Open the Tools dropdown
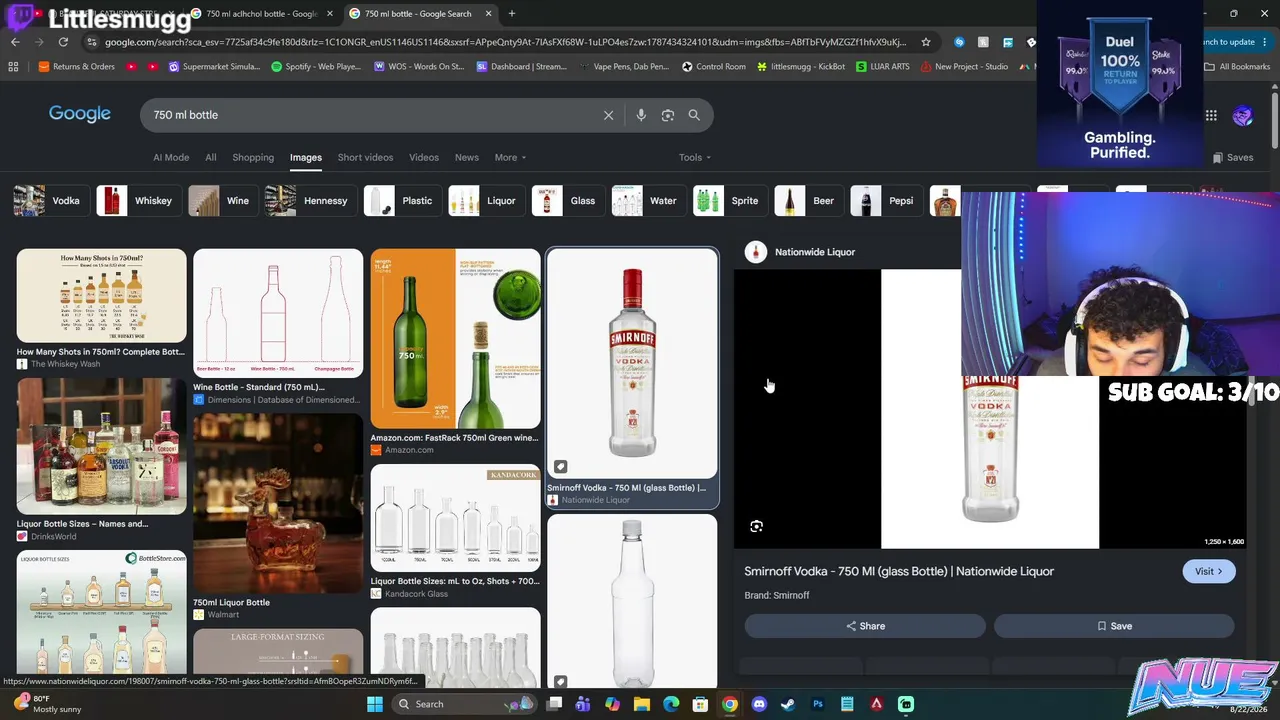1280x720 pixels. (x=695, y=157)
